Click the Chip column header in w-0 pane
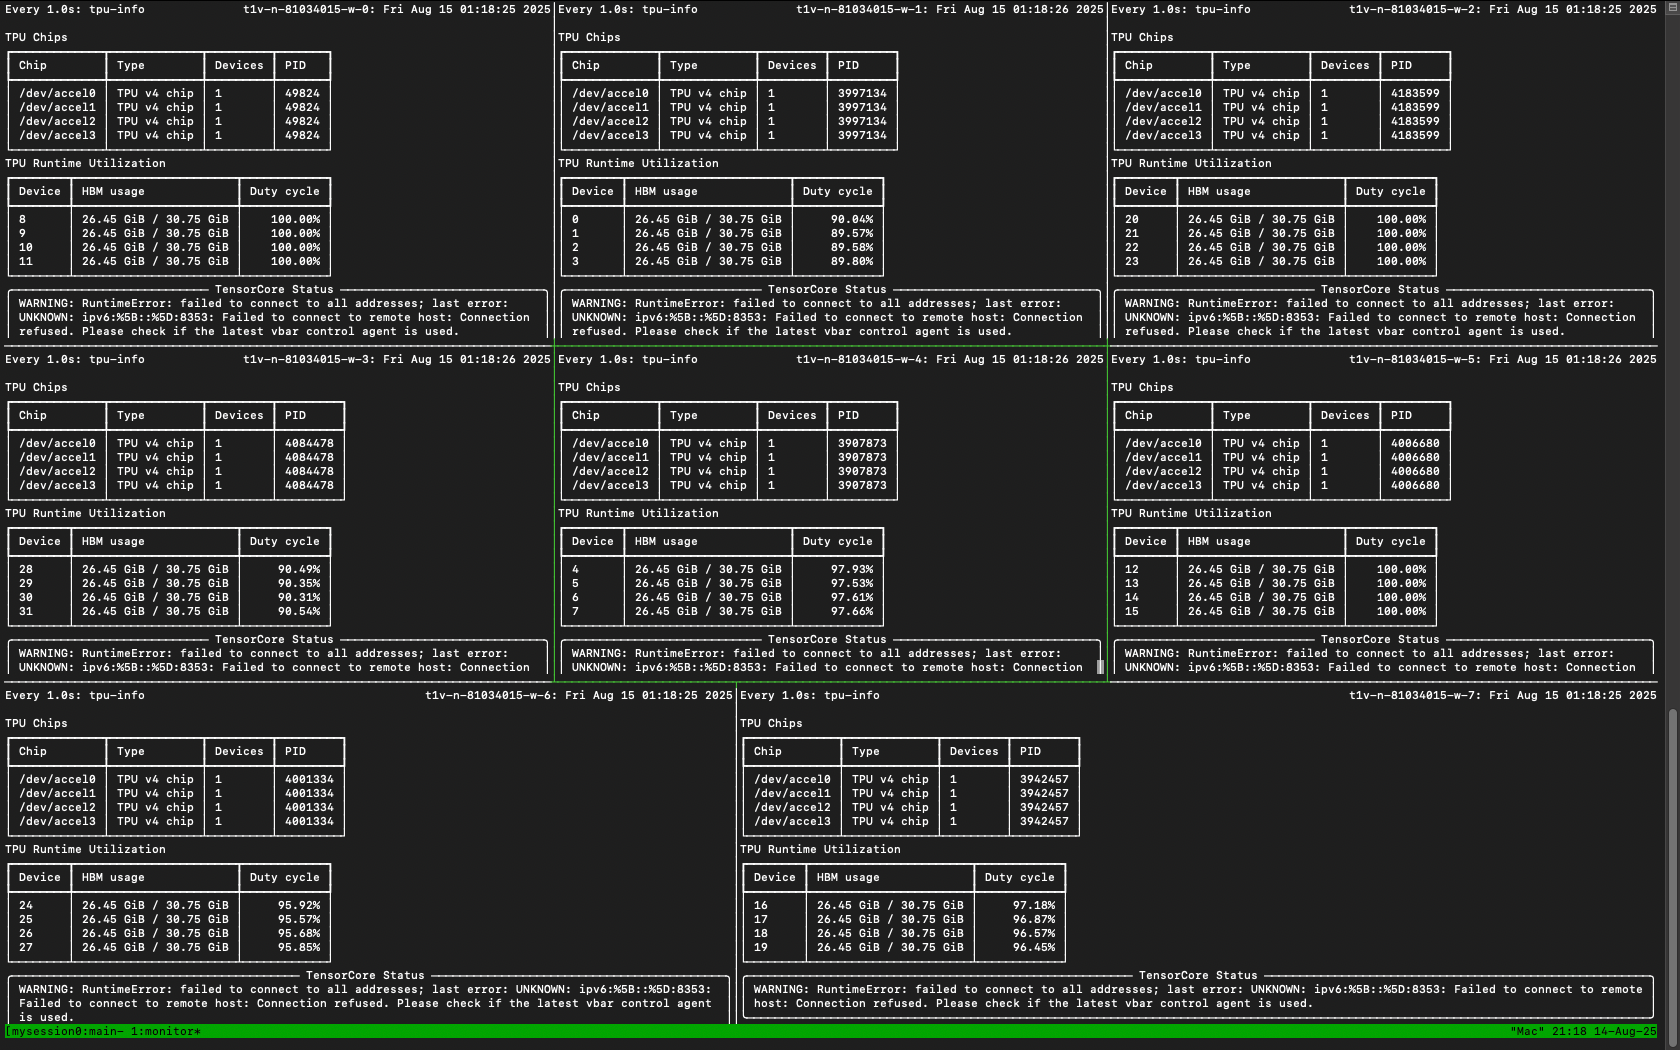Image resolution: width=1680 pixels, height=1050 pixels. 33,65
